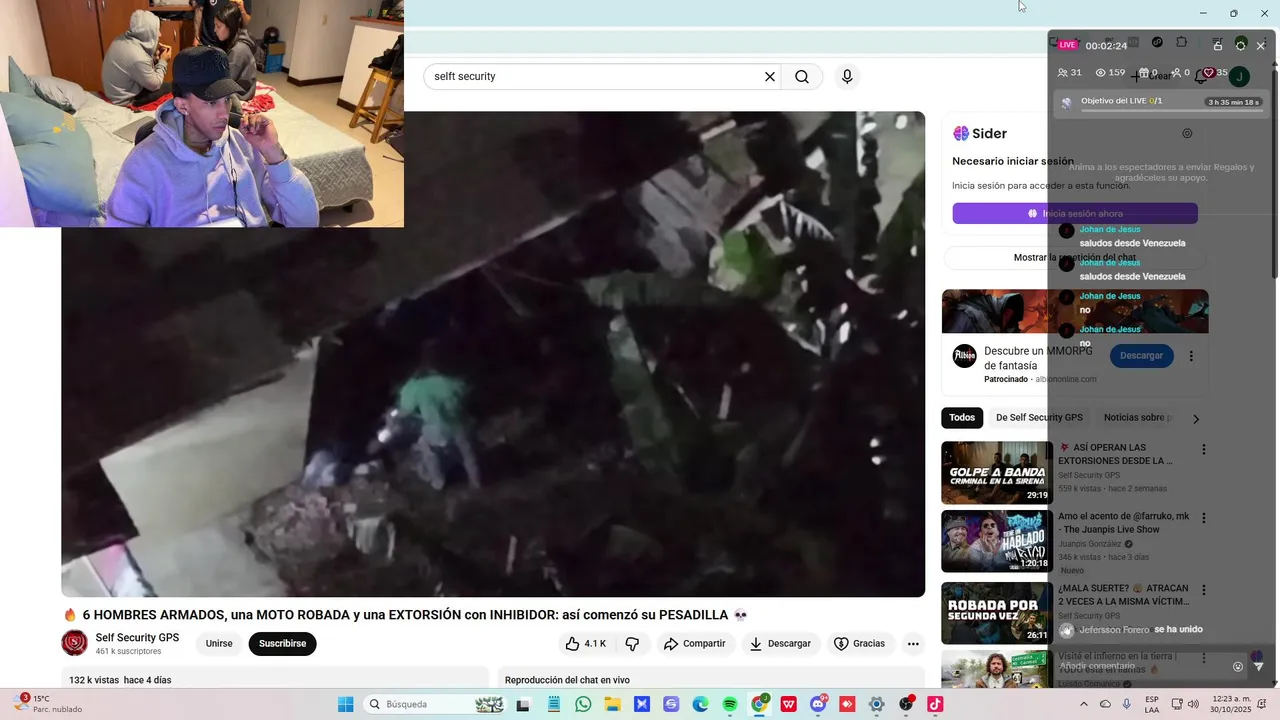Open the Objetivo del LIVE goal bar
Image resolution: width=1280 pixels, height=720 pixels.
pos(1161,103)
